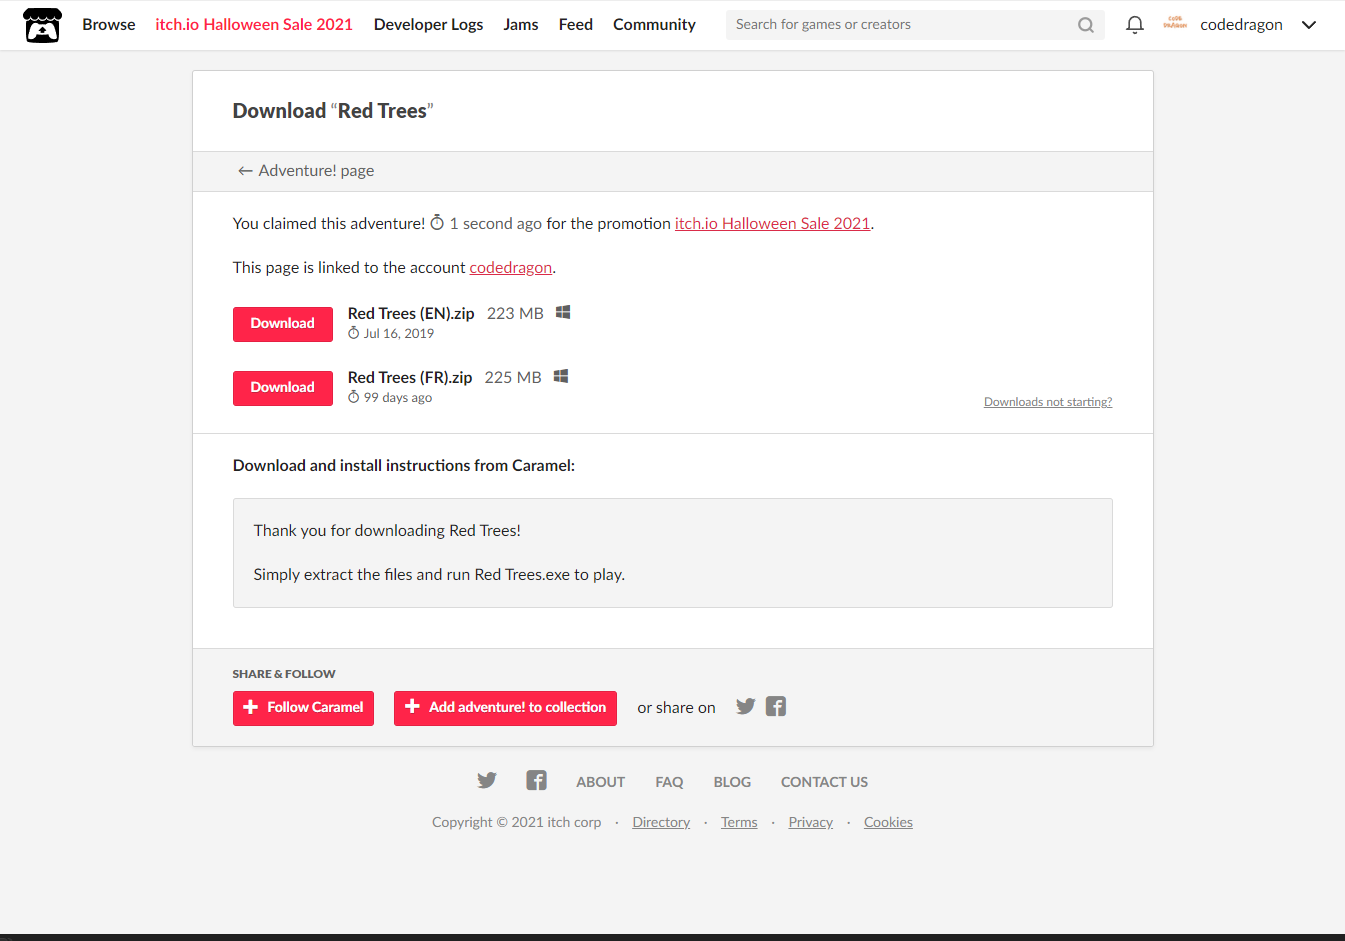
Task: Go back to the Adventure! page
Action: coord(306,171)
